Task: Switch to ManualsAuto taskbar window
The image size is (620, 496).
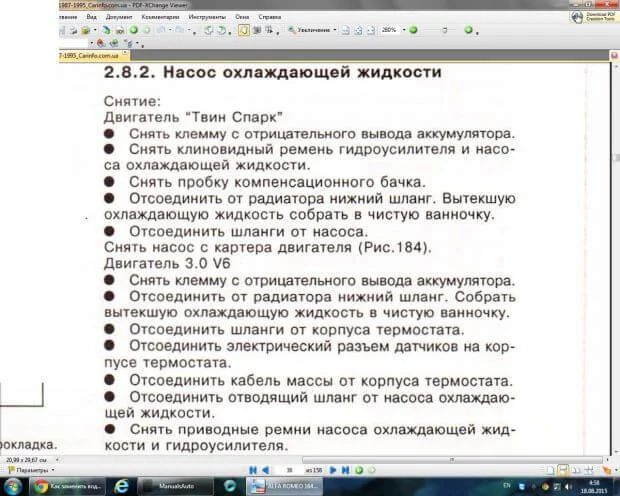Action: pos(176,486)
